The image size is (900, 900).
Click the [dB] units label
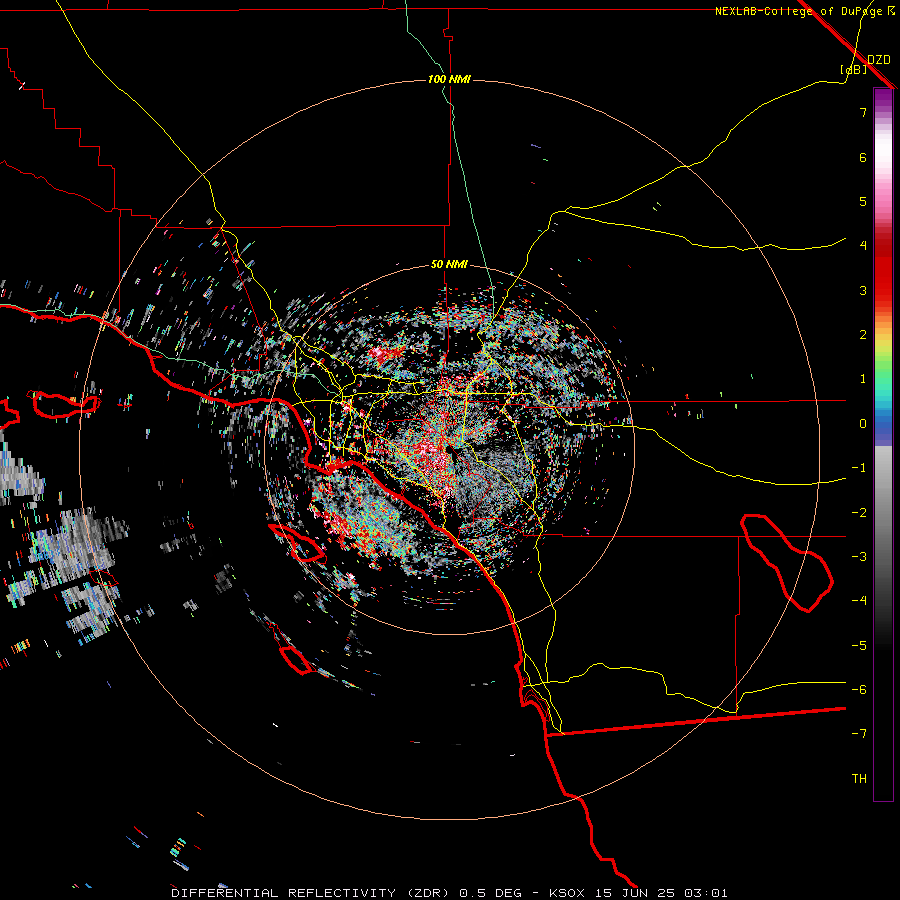click(x=854, y=69)
